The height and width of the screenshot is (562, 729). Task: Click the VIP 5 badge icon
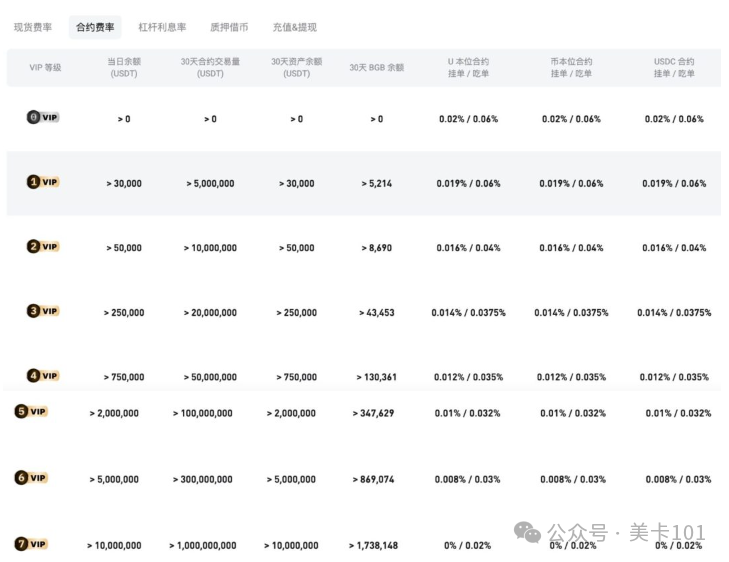pos(31,411)
